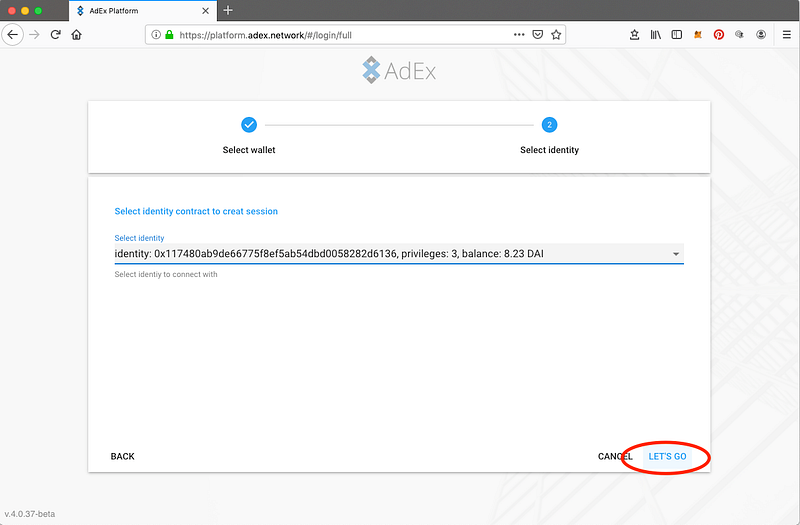The height and width of the screenshot is (525, 800).
Task: Close the AdEx Platform tab
Action: tap(206, 11)
